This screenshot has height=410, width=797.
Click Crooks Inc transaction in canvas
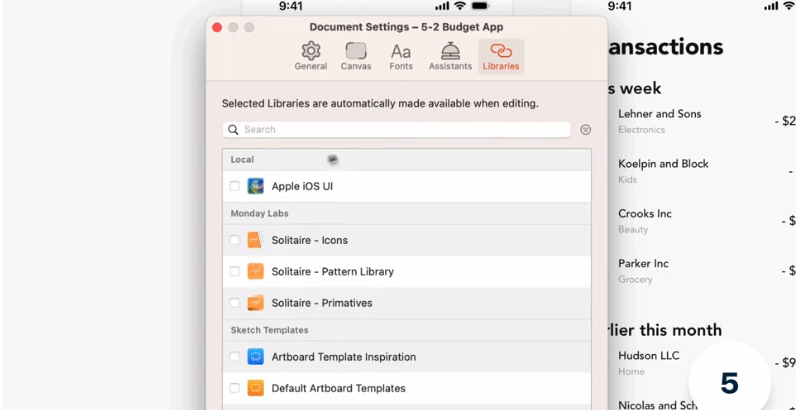(x=645, y=213)
